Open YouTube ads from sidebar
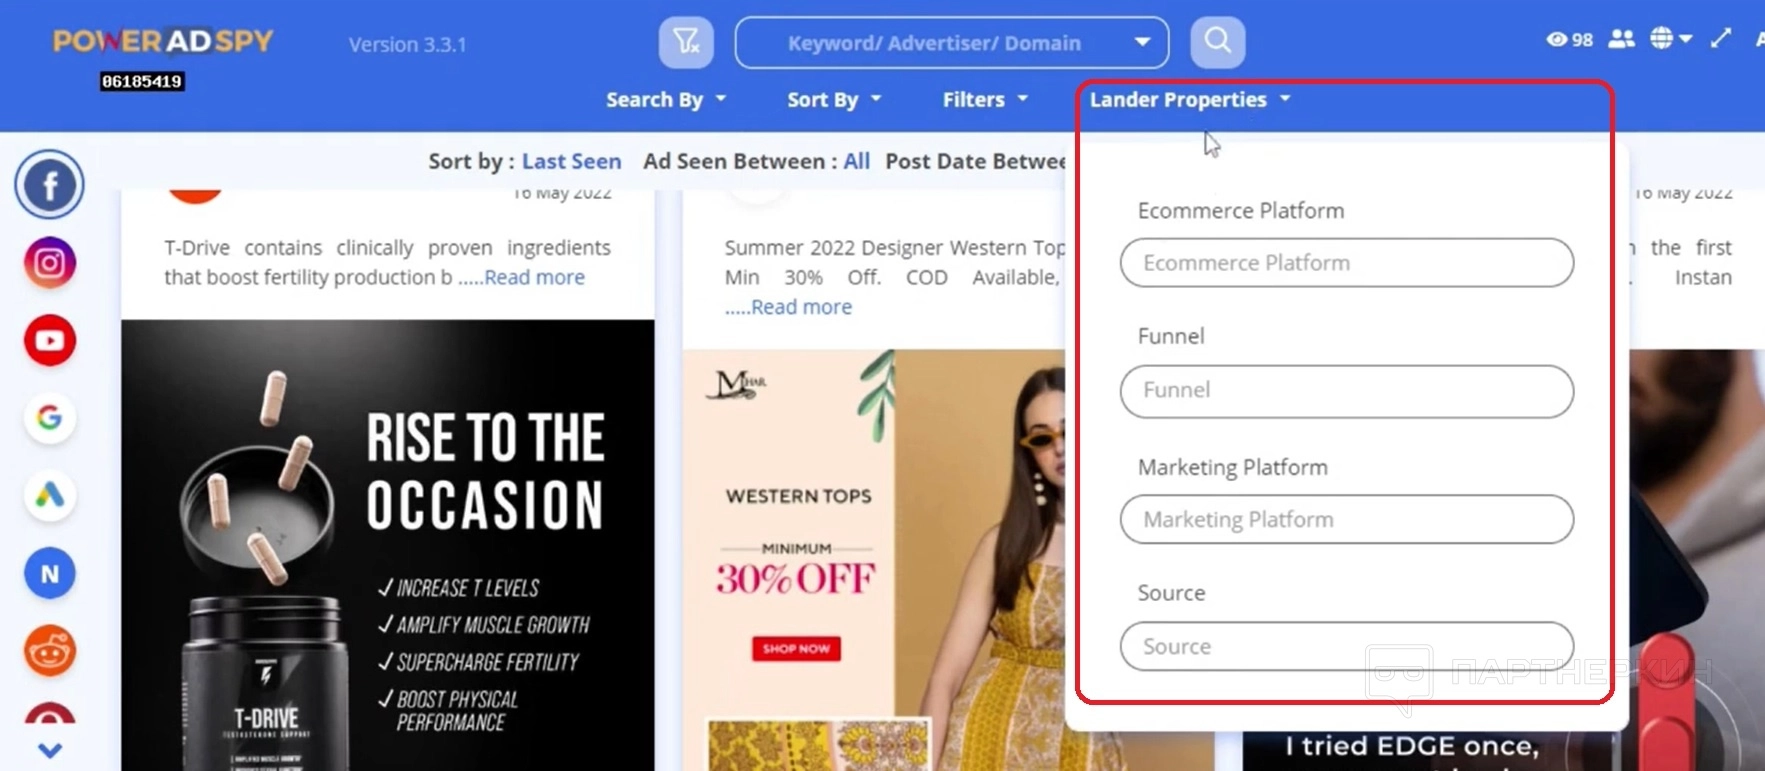The height and width of the screenshot is (771, 1765). pos(49,341)
